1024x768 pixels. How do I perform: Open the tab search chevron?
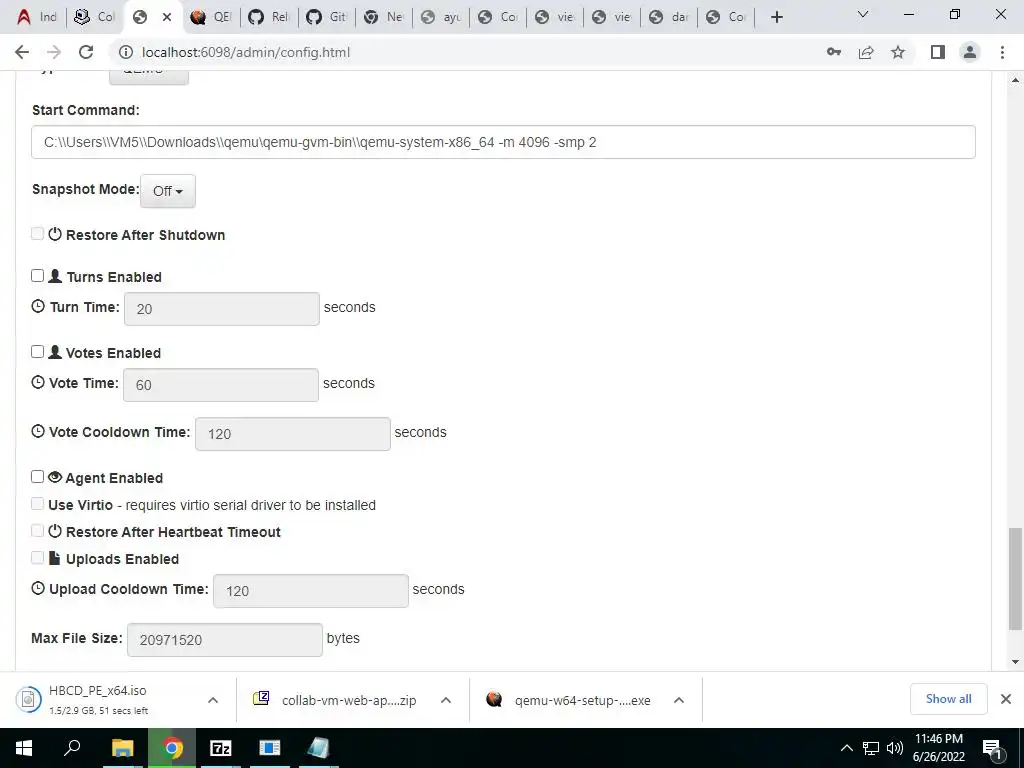[x=863, y=14]
